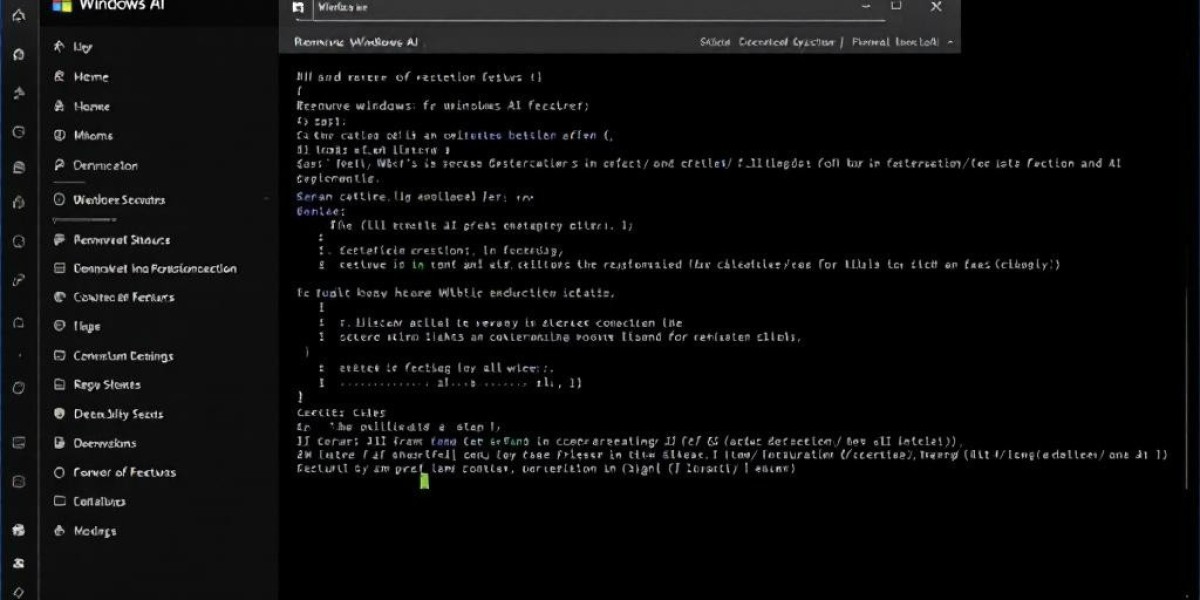This screenshot has width=1200, height=600.
Task: Click the icon beside Permanent Status entry
Action: tap(58, 240)
